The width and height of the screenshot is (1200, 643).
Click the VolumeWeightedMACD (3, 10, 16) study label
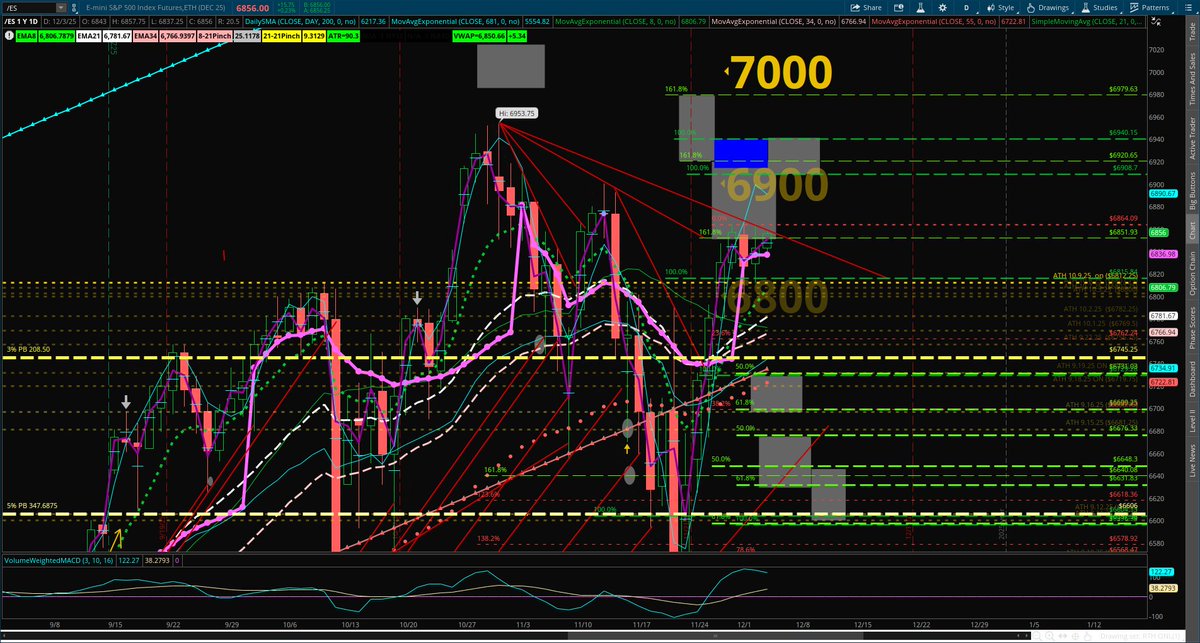tap(58, 561)
